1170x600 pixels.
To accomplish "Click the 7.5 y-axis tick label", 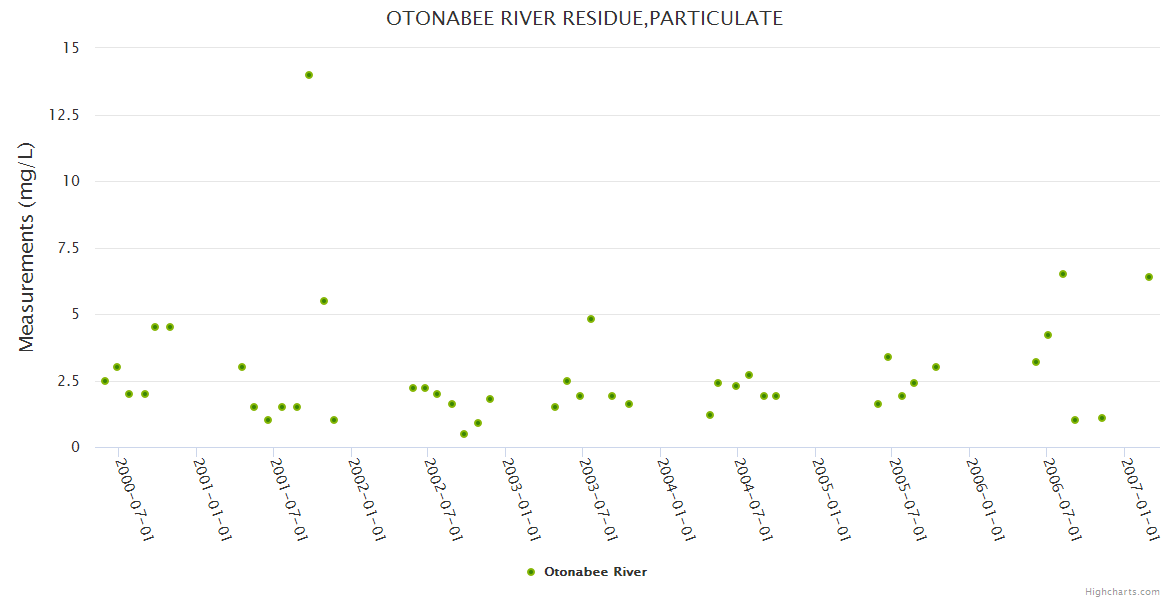I will tap(68, 248).
